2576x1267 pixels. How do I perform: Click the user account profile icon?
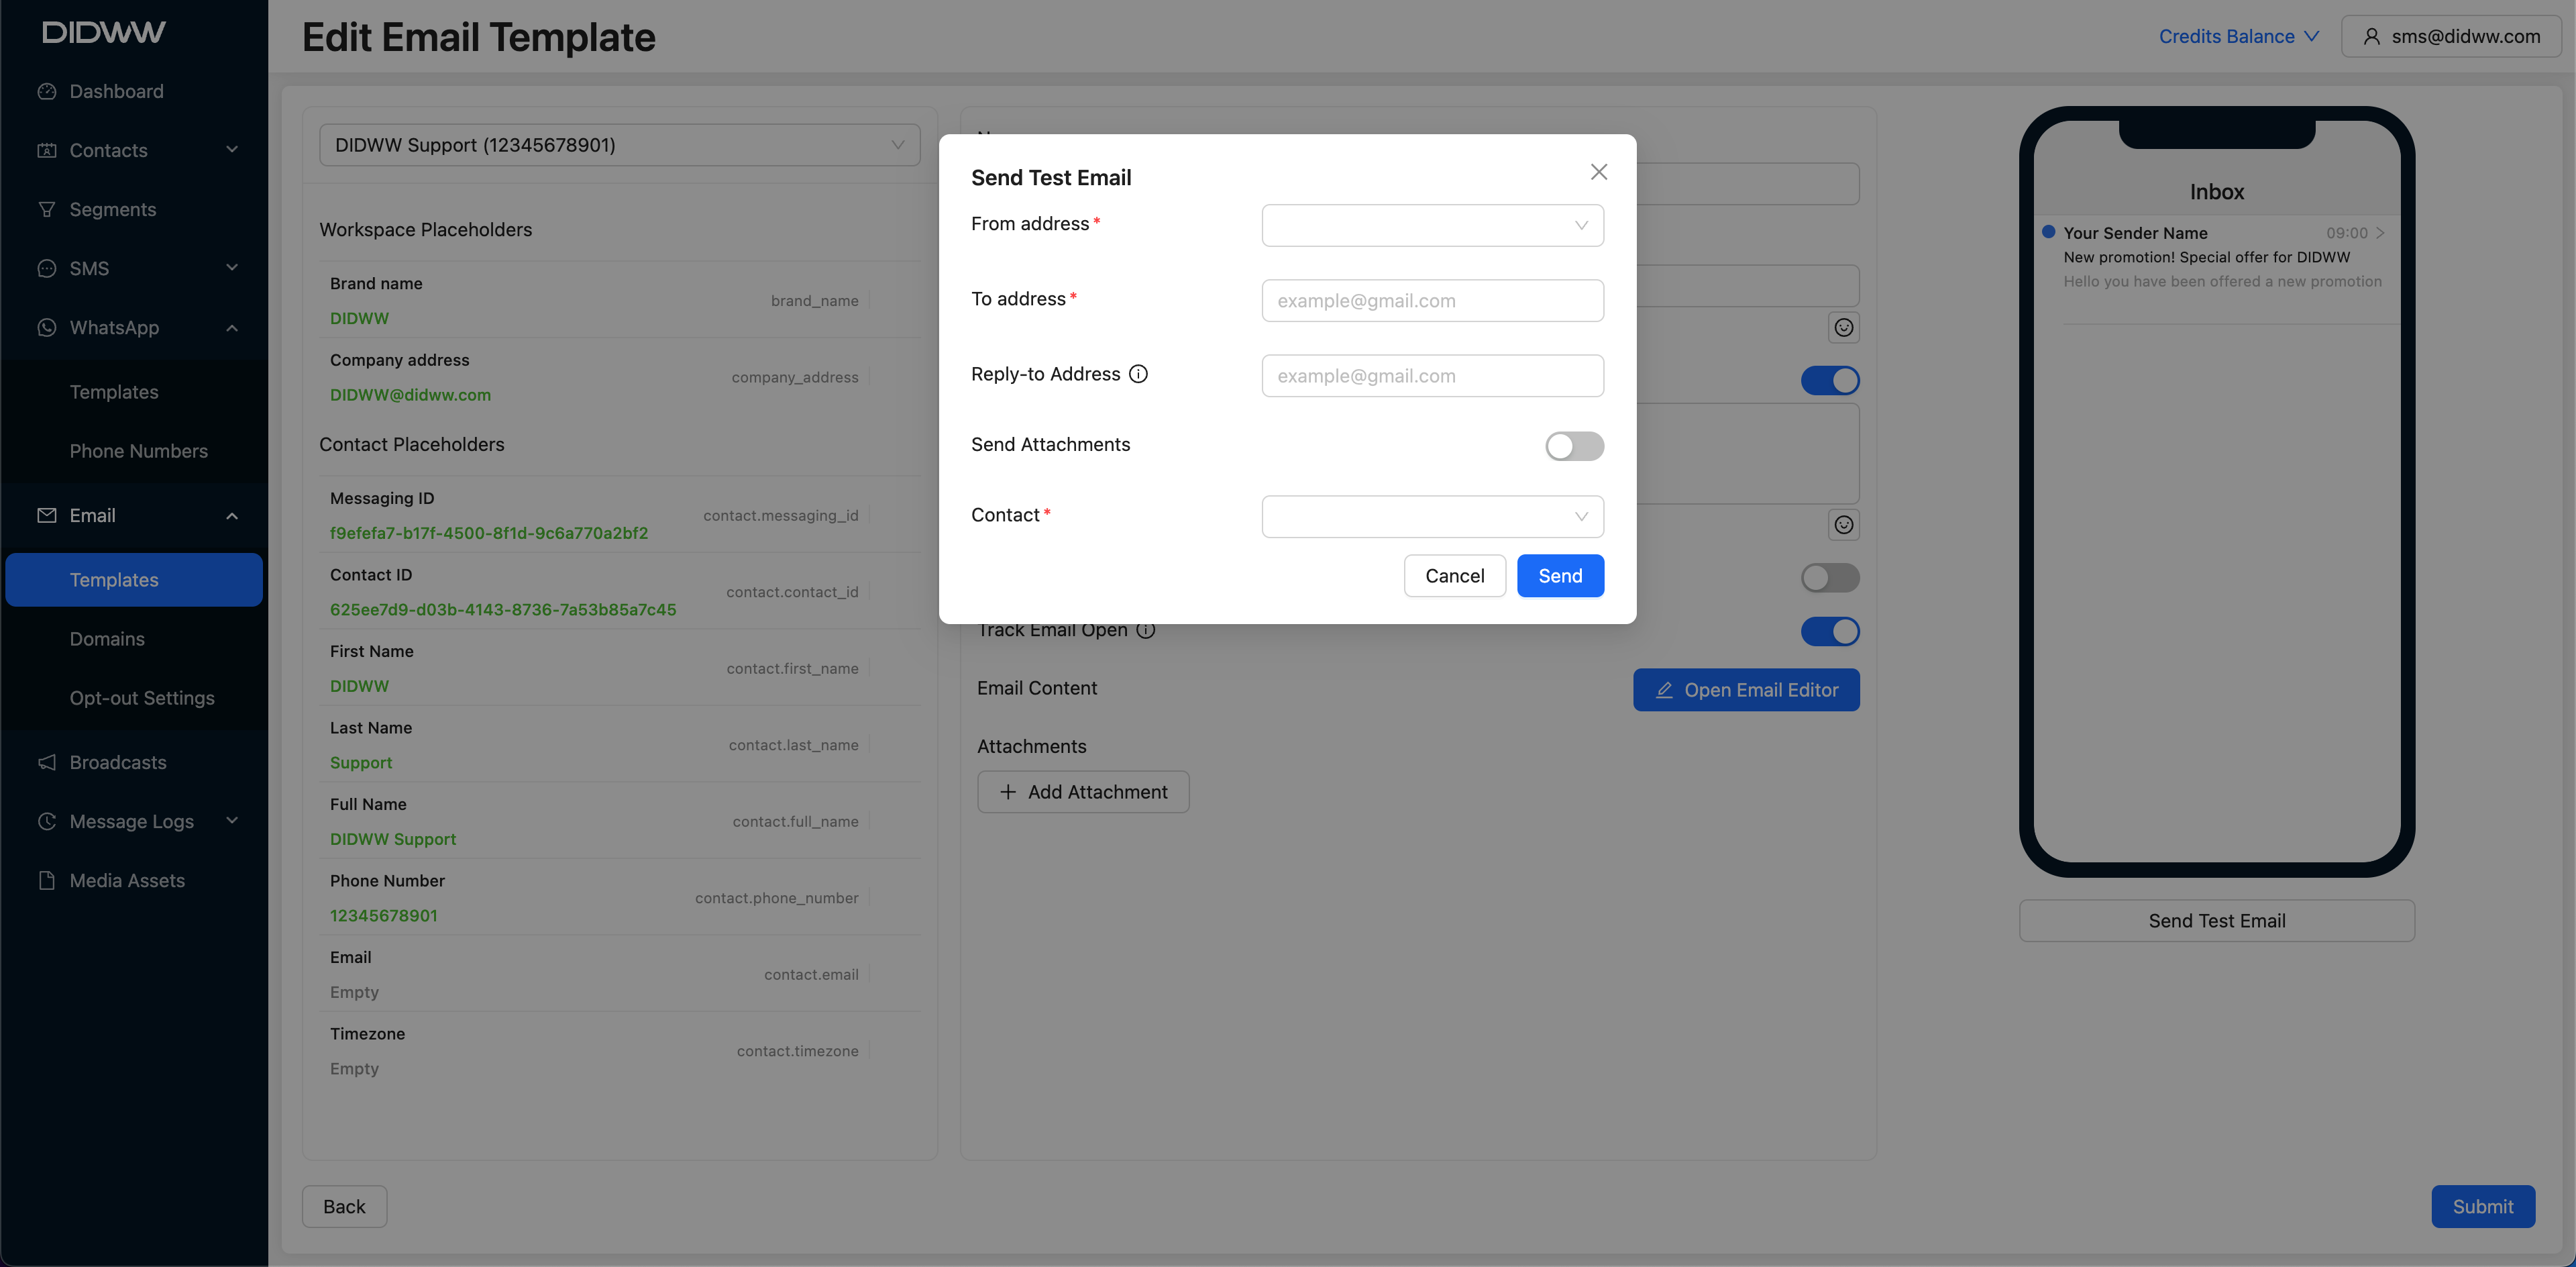tap(2371, 37)
